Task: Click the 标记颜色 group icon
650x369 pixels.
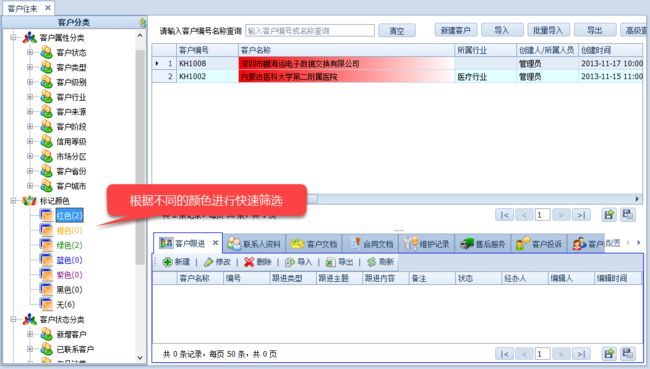Action: 29,201
